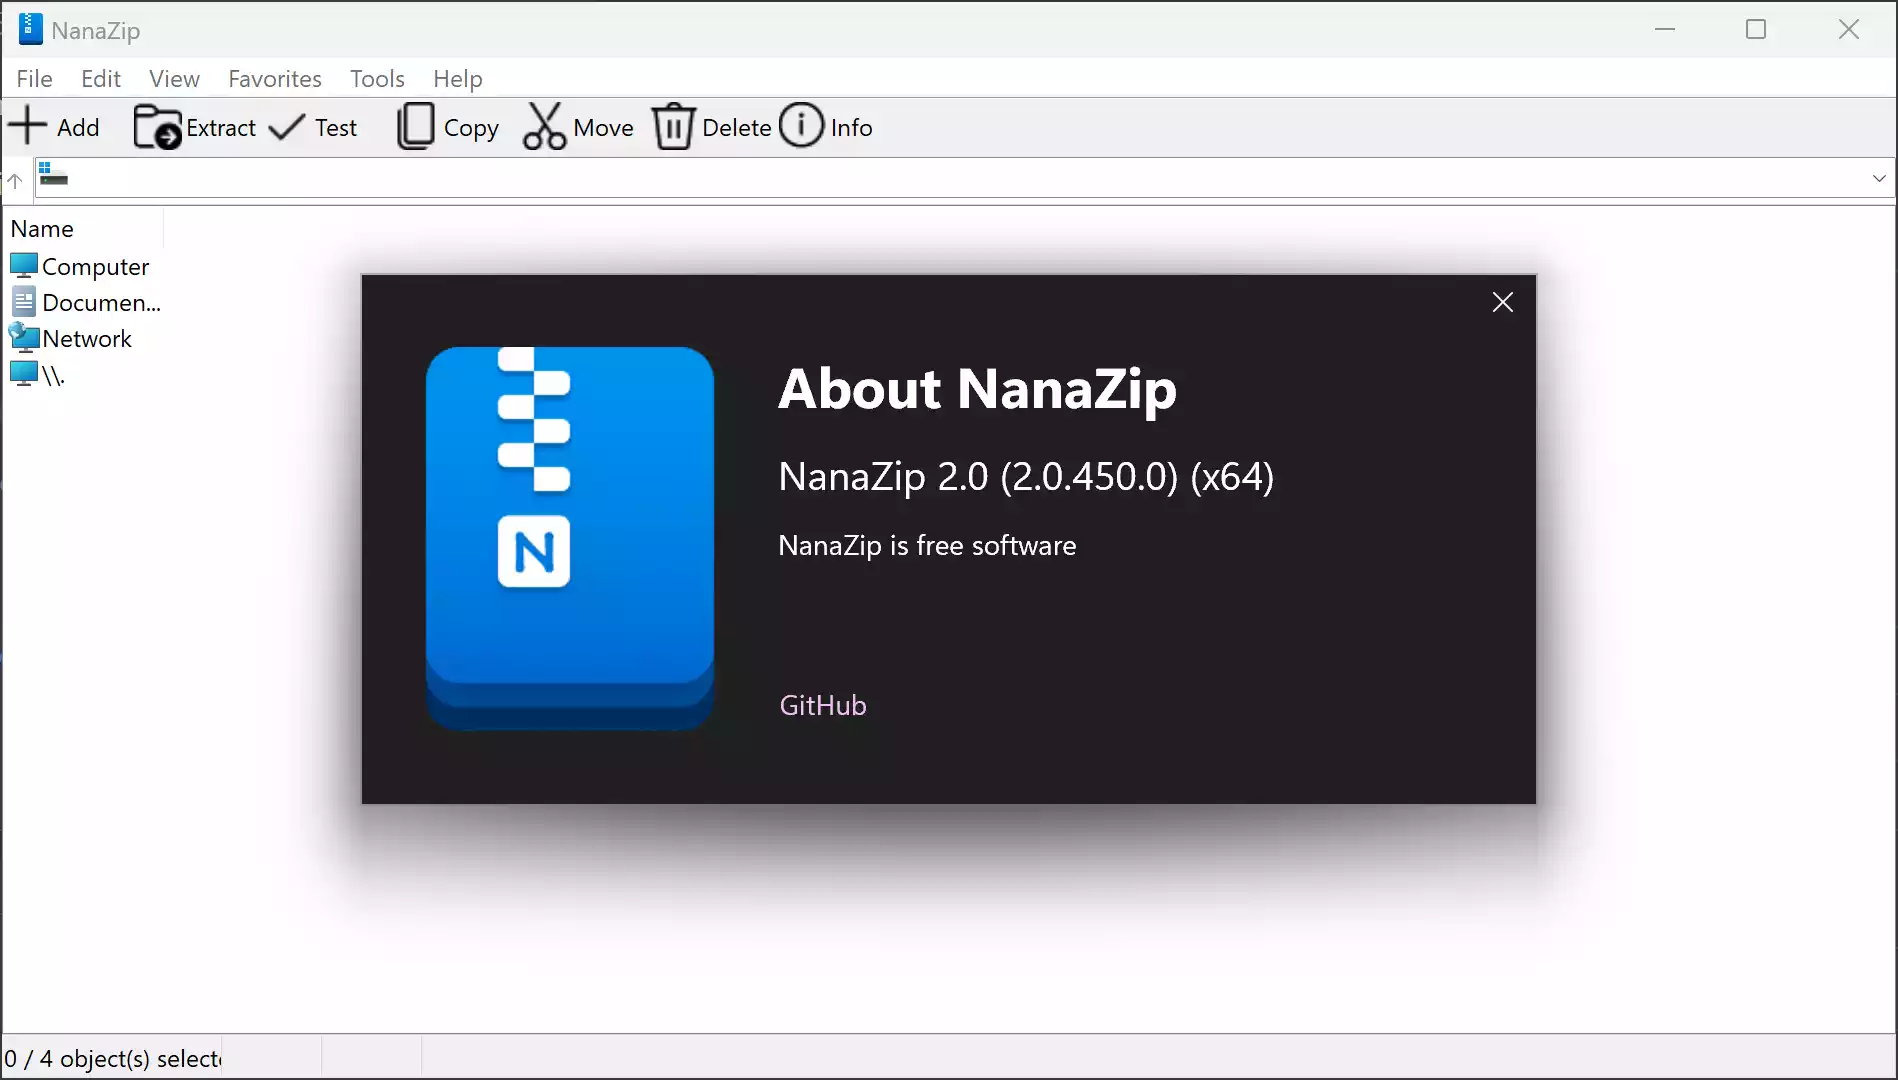Image resolution: width=1898 pixels, height=1080 pixels.
Task: Click the Delete toolbar icon
Action: click(x=711, y=126)
